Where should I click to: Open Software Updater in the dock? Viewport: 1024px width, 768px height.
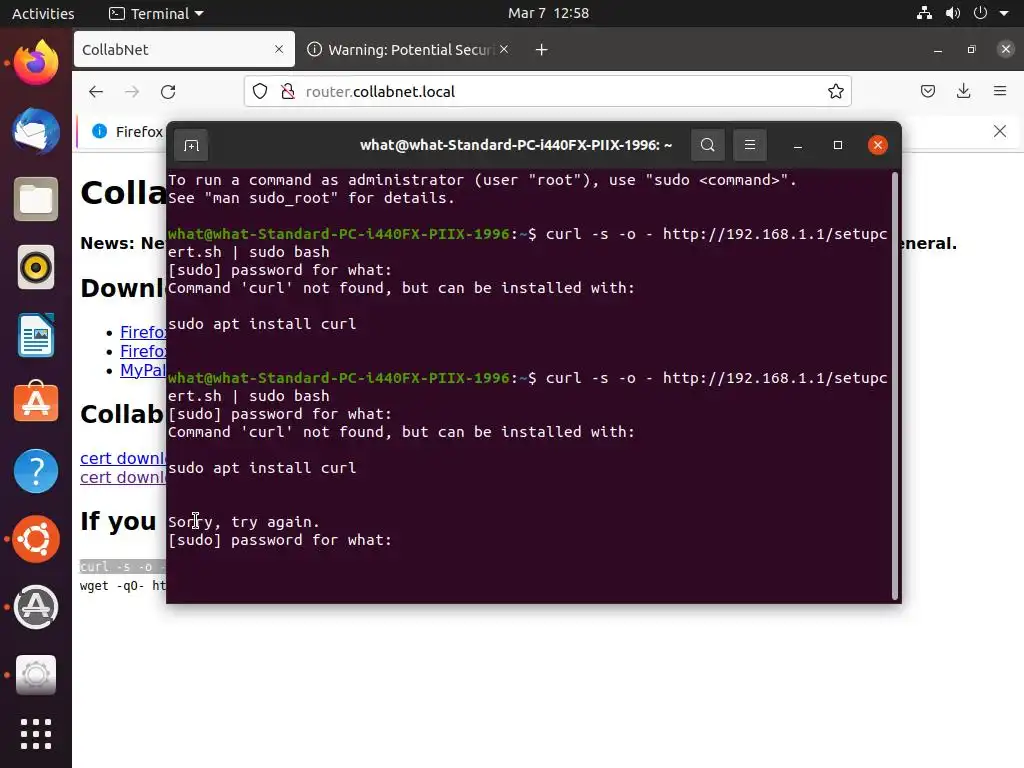pos(36,607)
